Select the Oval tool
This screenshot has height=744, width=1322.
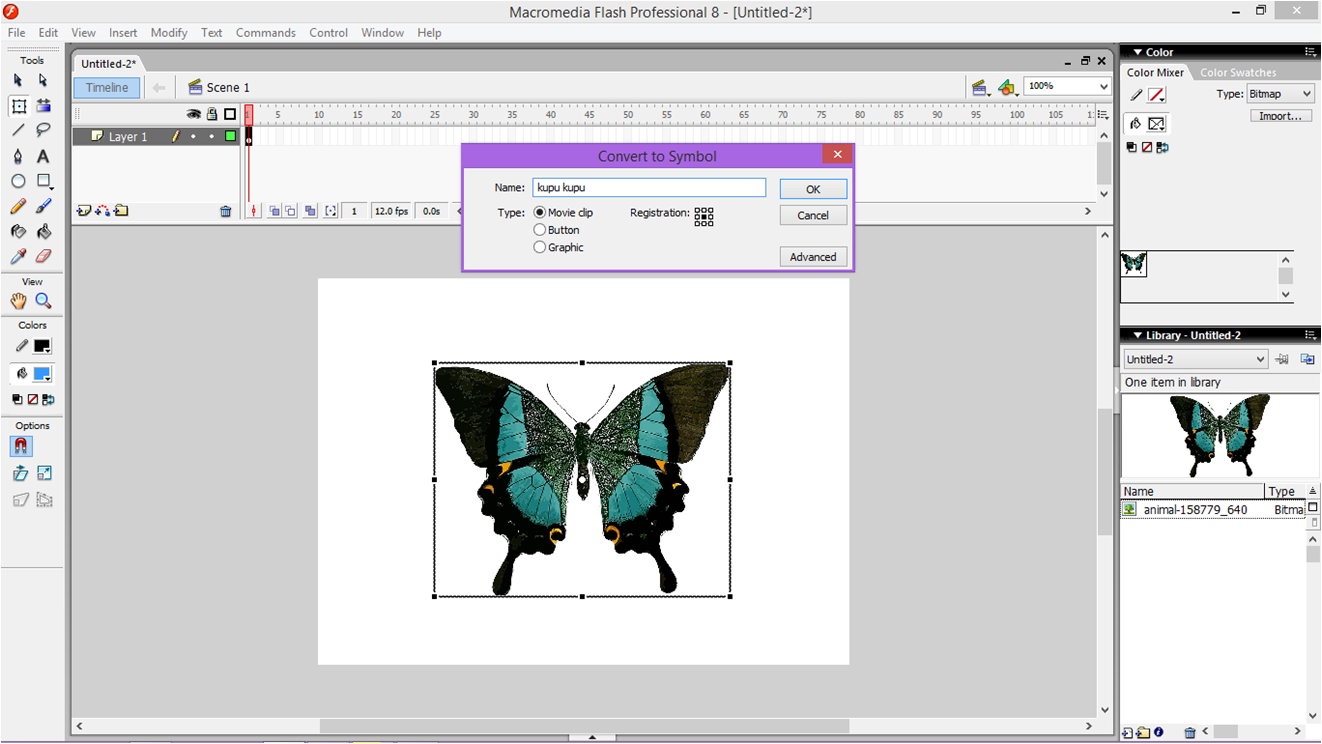point(18,181)
